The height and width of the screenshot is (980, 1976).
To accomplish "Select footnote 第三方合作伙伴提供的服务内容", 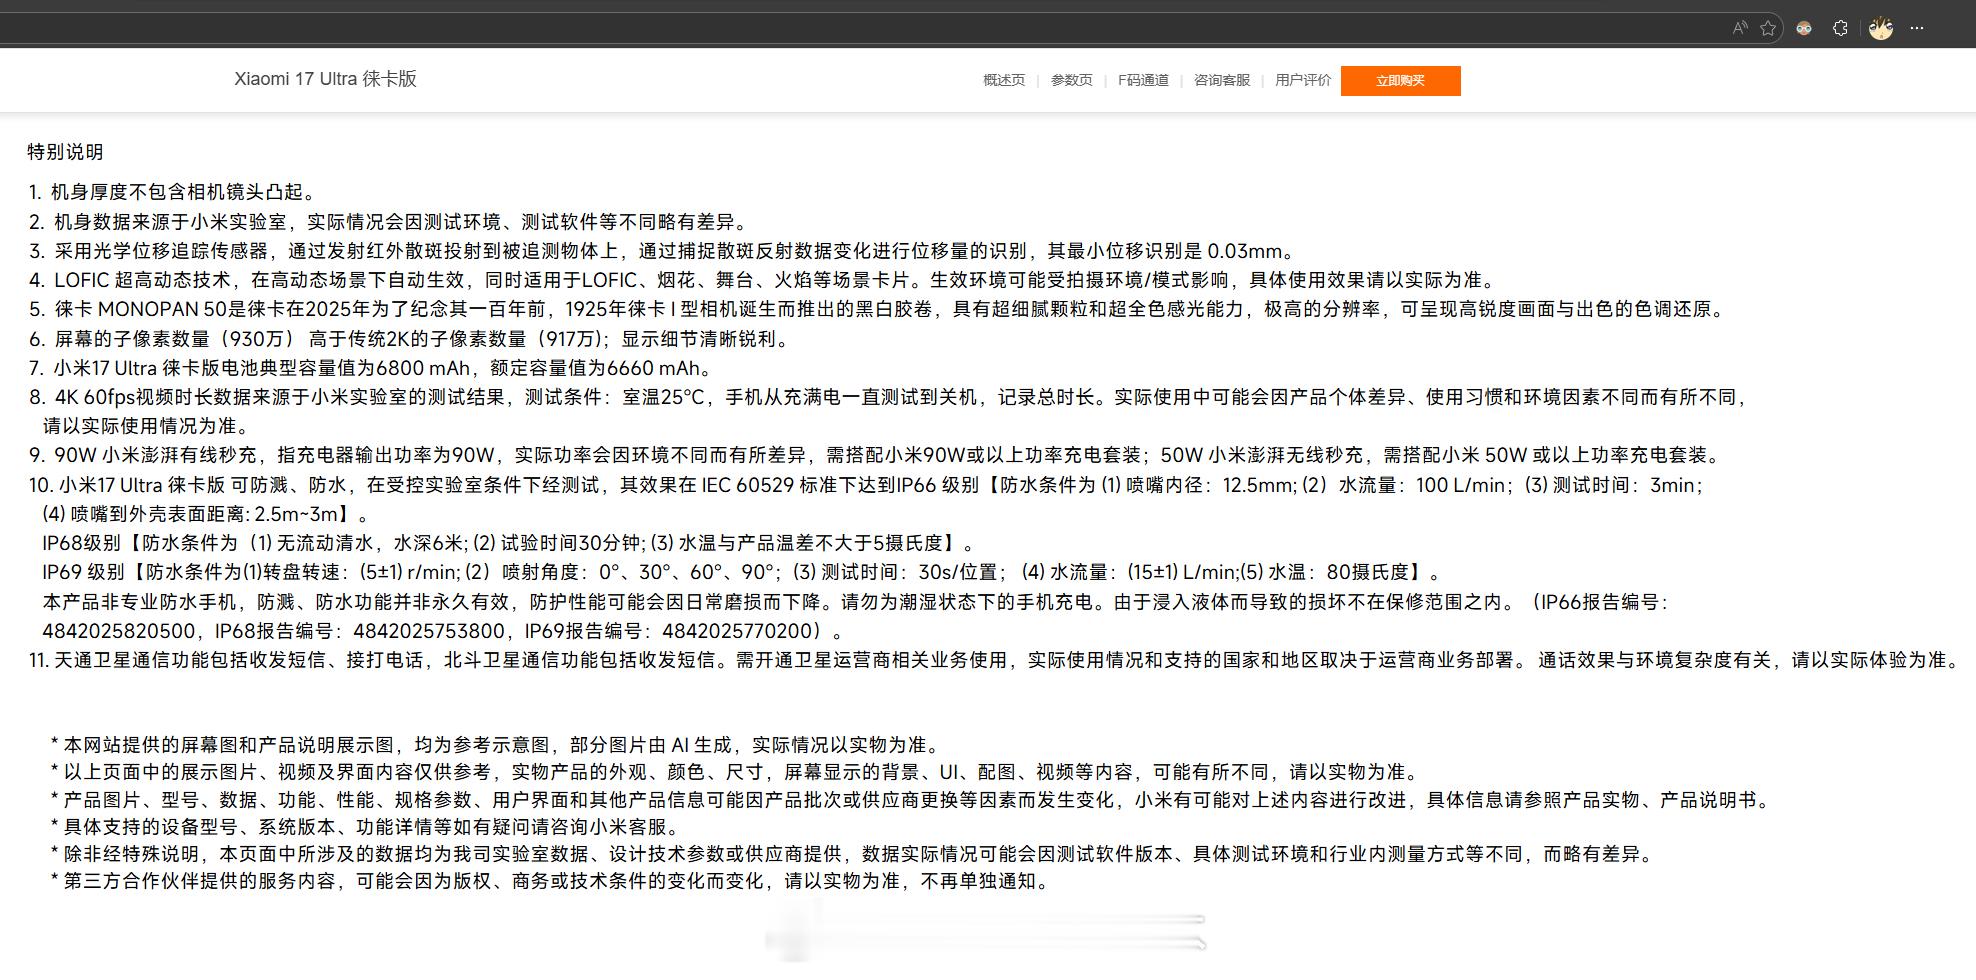I will coord(552,881).
